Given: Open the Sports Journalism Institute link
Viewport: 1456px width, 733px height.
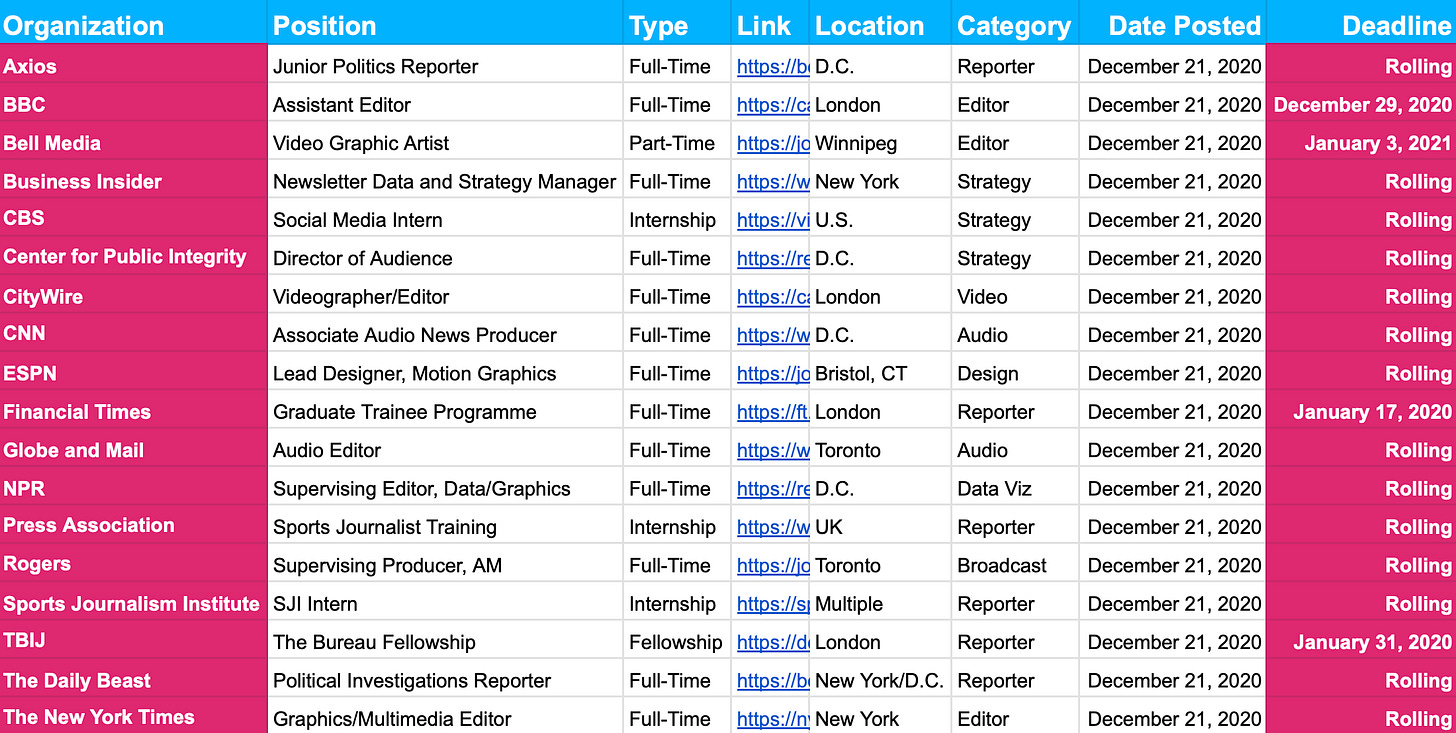Looking at the screenshot, I should (773, 604).
